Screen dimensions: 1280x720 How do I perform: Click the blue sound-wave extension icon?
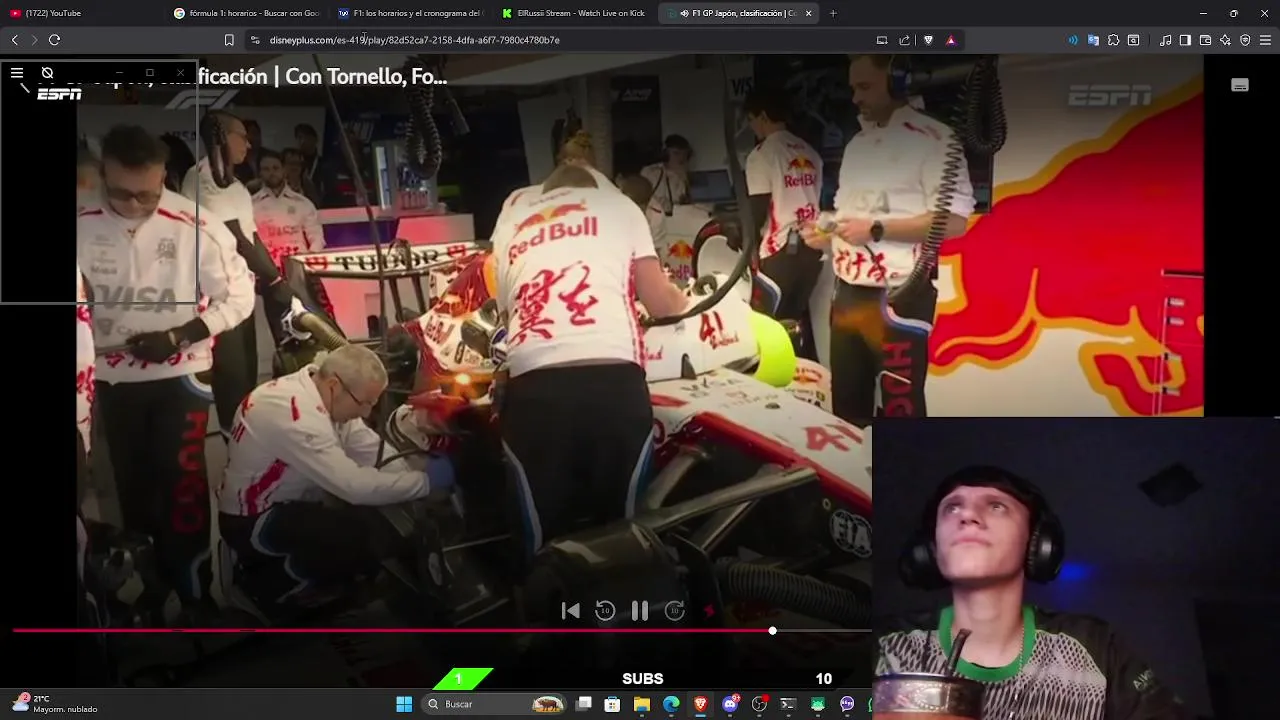[1073, 40]
